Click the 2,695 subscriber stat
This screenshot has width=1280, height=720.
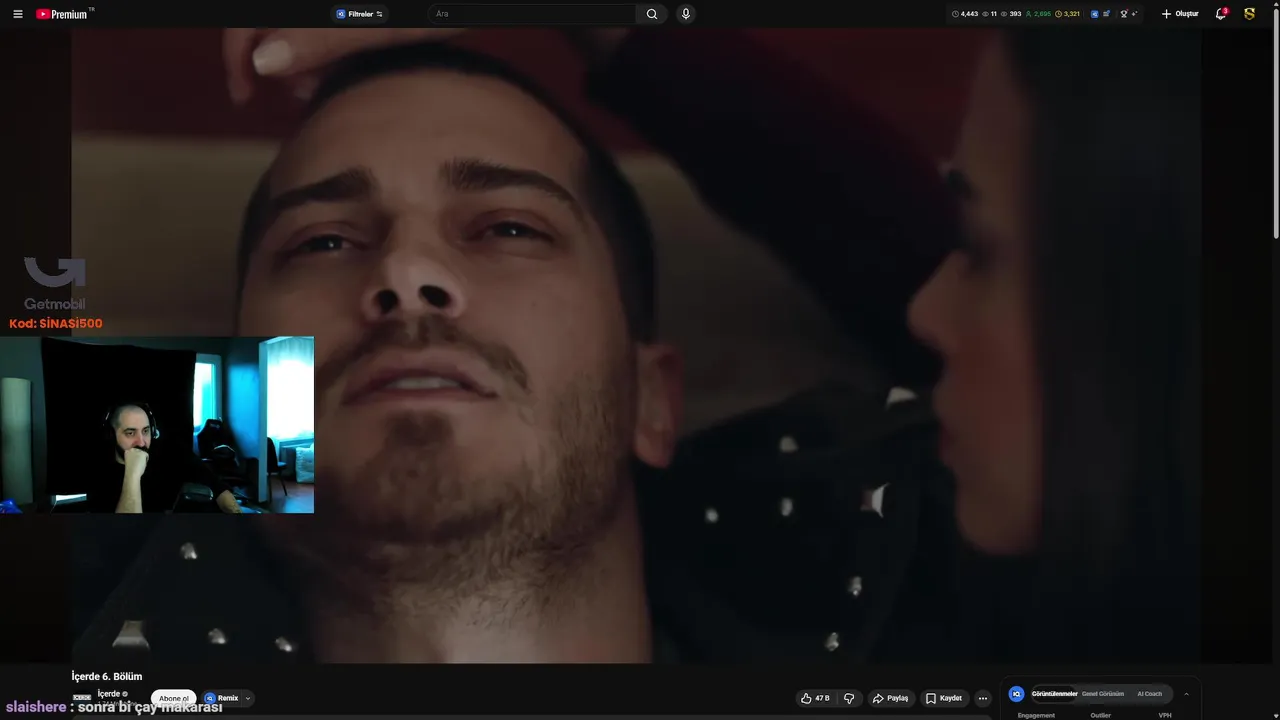click(1038, 14)
